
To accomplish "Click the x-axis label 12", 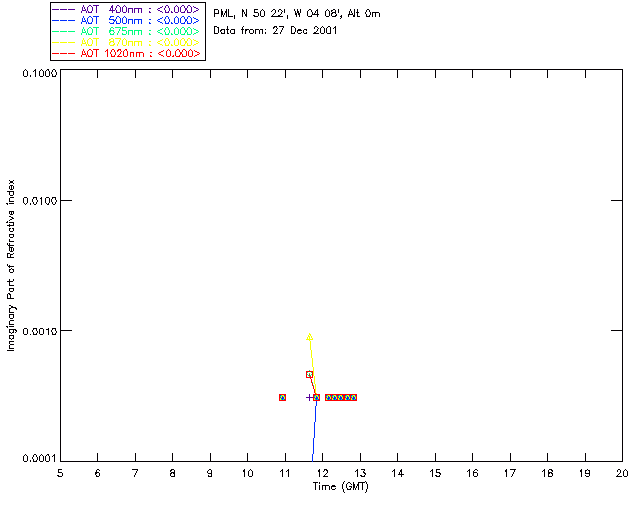I will click(x=322, y=473).
